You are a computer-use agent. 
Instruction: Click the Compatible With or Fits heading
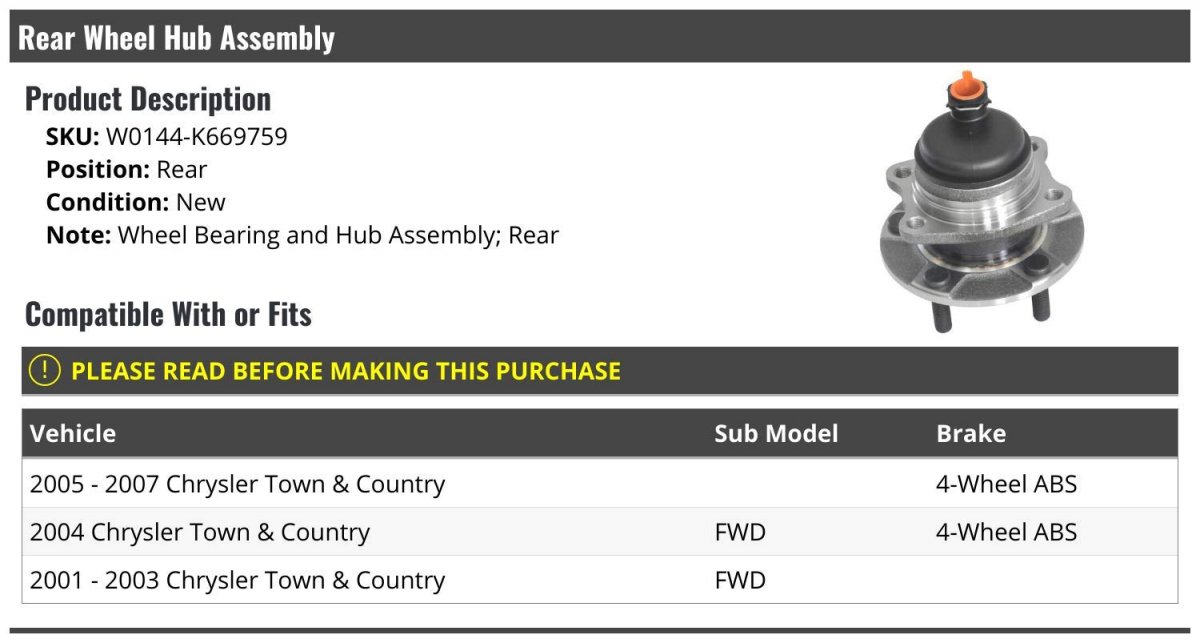[x=168, y=314]
